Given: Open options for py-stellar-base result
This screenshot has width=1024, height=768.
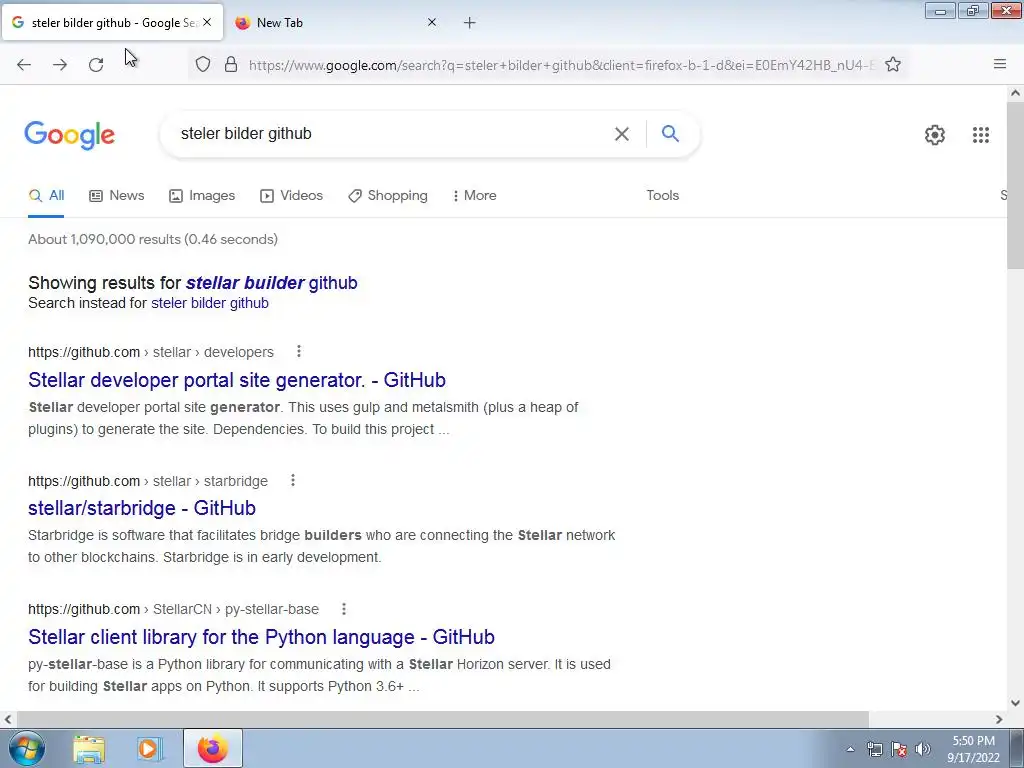Looking at the screenshot, I should pyautogui.click(x=344, y=609).
